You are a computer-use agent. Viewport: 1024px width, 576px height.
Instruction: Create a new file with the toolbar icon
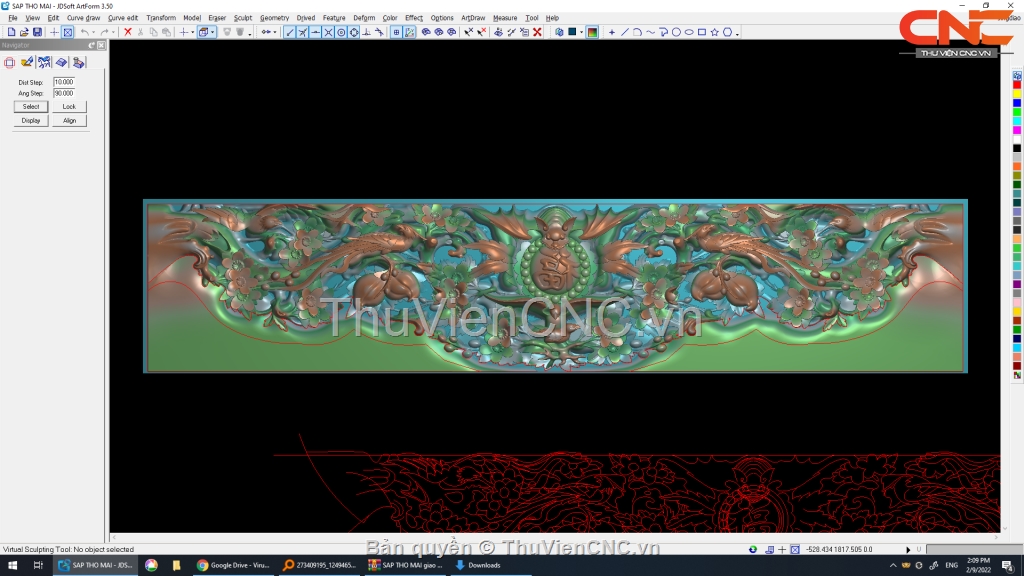click(11, 32)
